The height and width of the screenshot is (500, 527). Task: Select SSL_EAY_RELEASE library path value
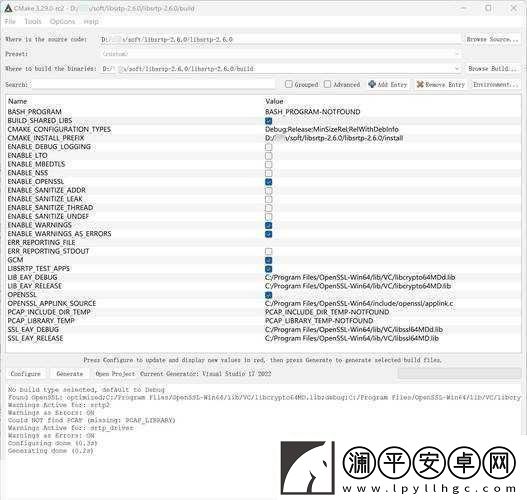coord(352,338)
